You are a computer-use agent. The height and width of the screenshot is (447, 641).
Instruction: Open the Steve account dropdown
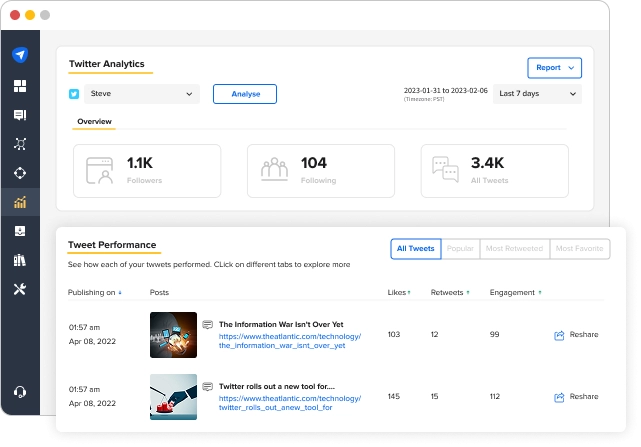coord(142,94)
